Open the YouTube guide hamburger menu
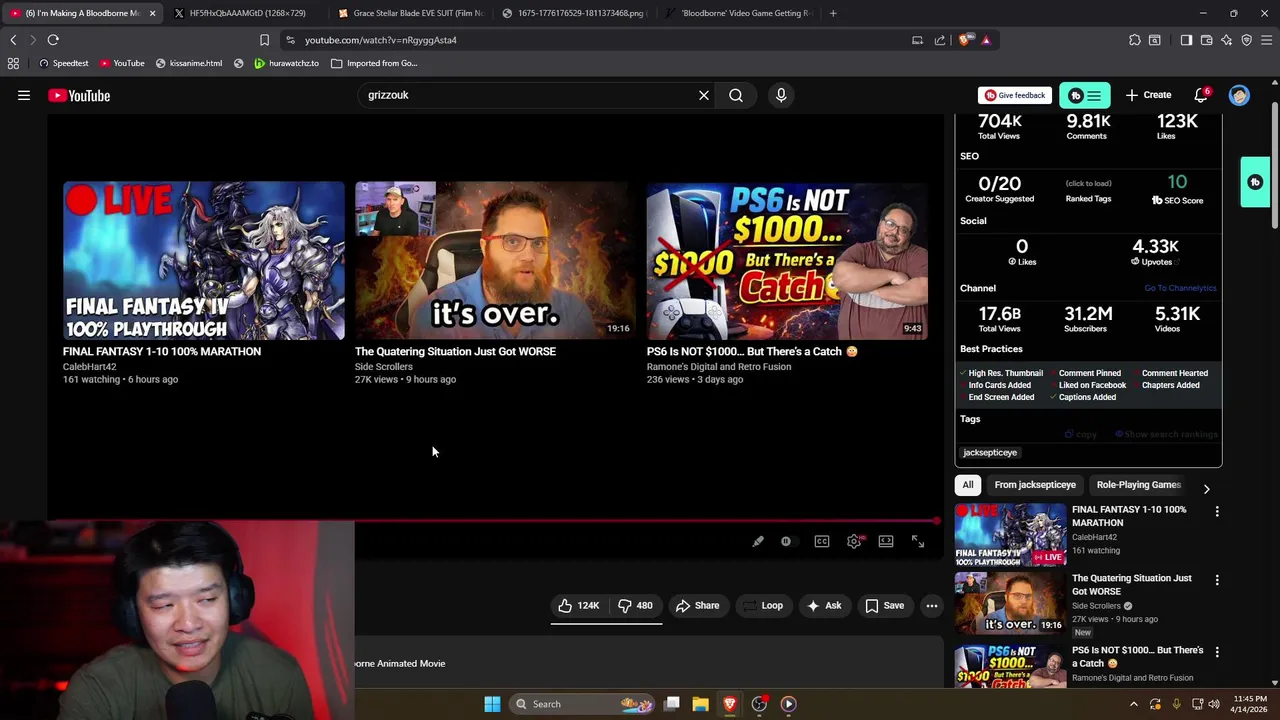The image size is (1280, 720). [x=24, y=95]
